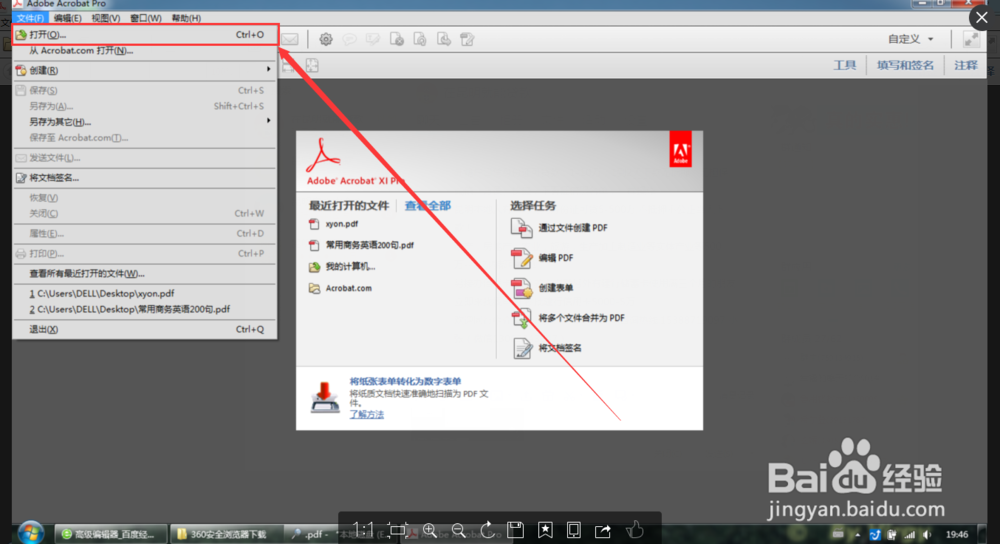Click the sticky note comment toolbar icon
Screen dimensions: 1000x544
pyautogui.click(x=349, y=40)
